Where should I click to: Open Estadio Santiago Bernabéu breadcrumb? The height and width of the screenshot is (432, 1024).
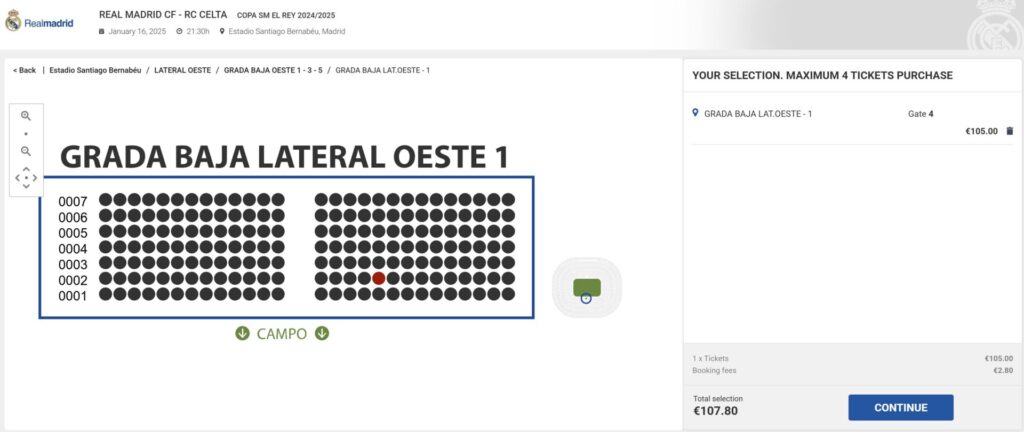coord(97,70)
